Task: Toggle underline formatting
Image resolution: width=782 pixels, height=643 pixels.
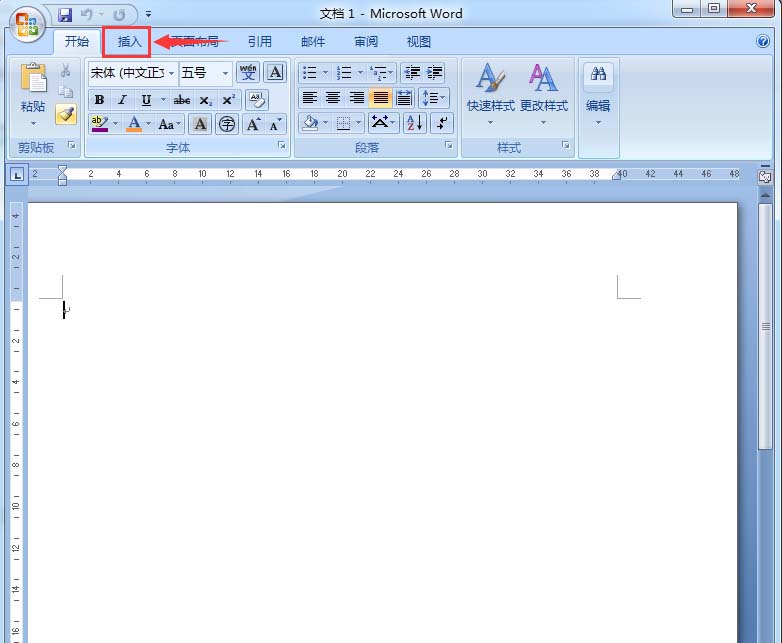Action: point(146,100)
